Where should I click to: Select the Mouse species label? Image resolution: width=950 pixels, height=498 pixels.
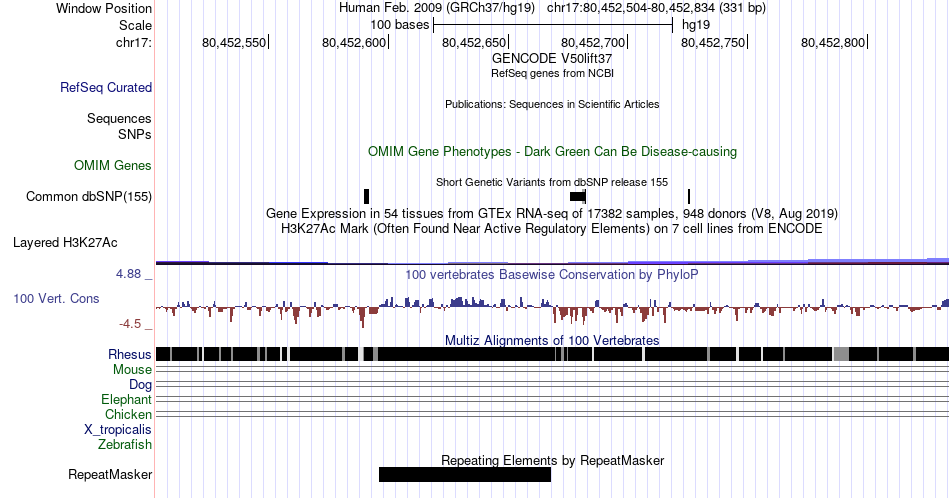pyautogui.click(x=132, y=370)
